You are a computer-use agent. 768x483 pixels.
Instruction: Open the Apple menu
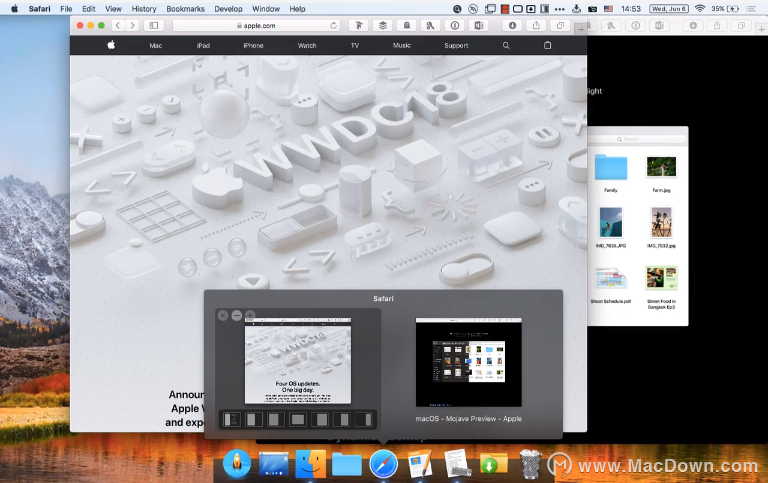(14, 8)
